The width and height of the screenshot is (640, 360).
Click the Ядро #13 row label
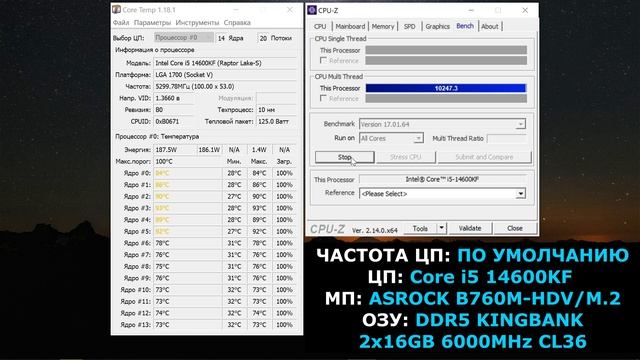(136, 325)
